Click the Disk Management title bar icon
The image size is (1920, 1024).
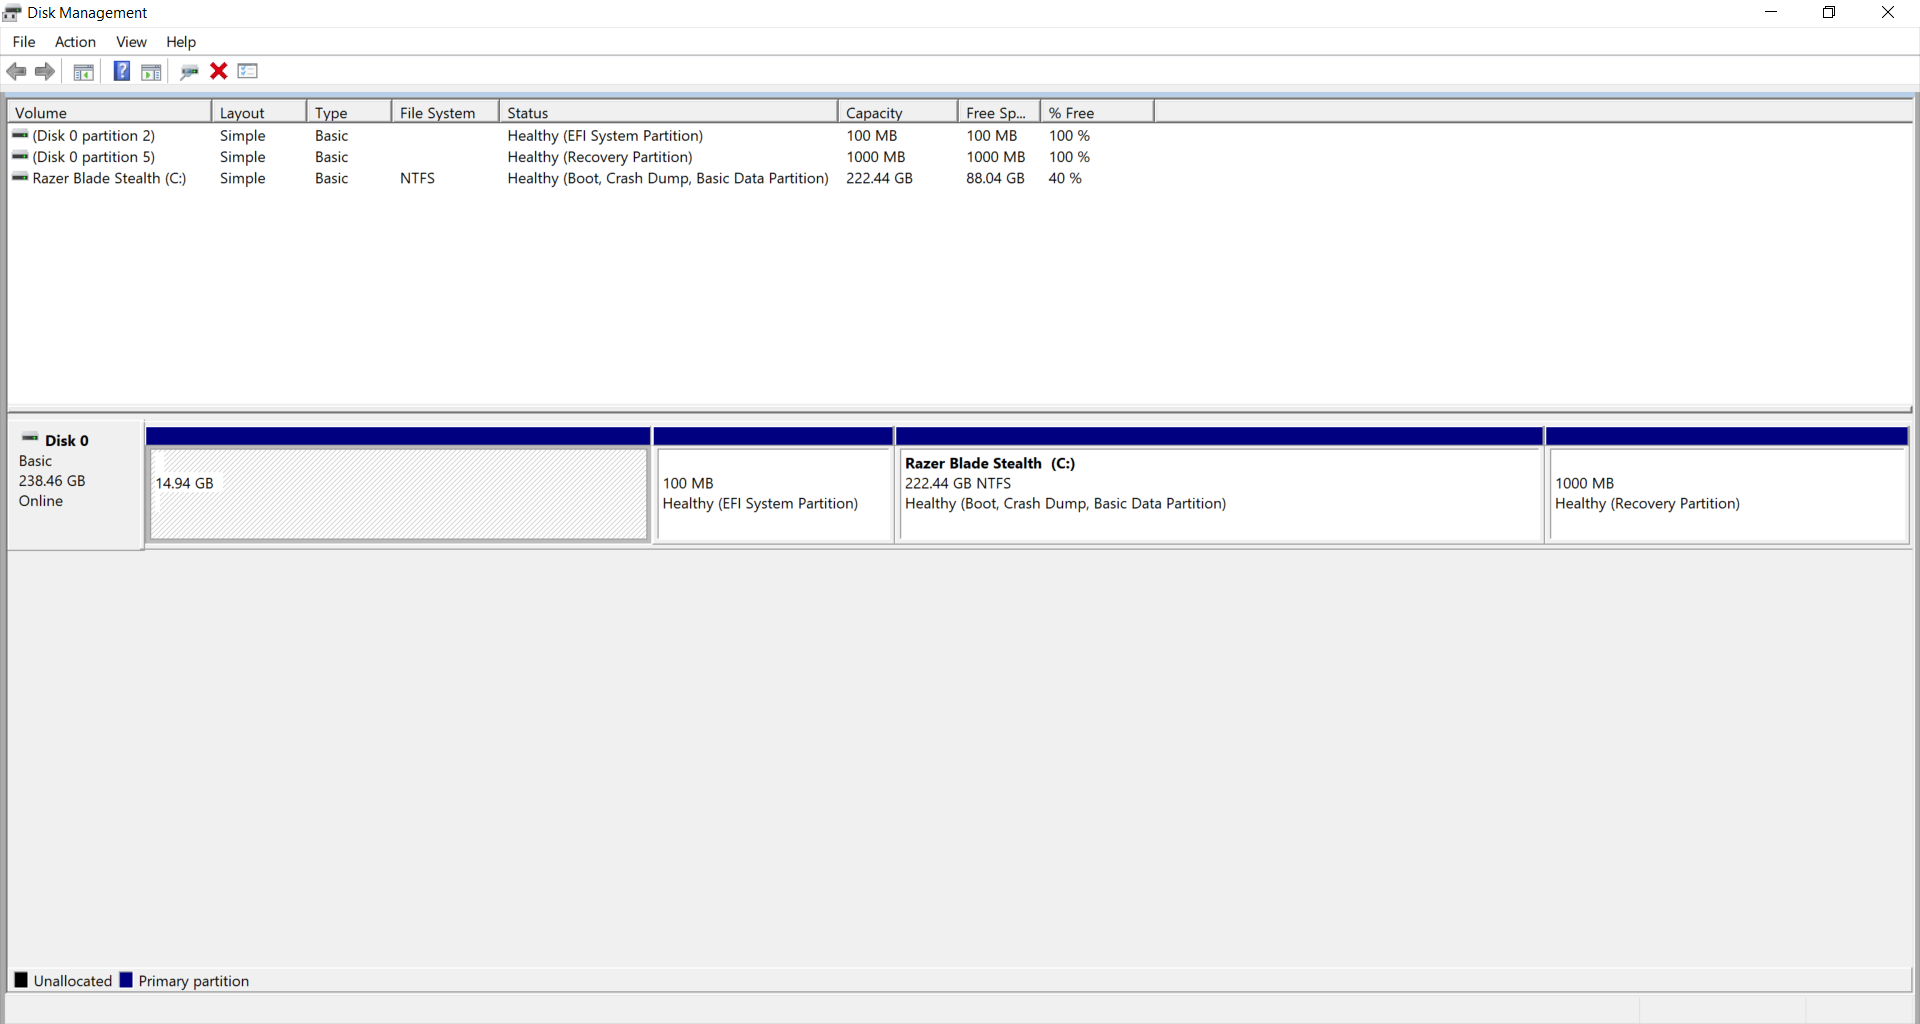pyautogui.click(x=12, y=13)
